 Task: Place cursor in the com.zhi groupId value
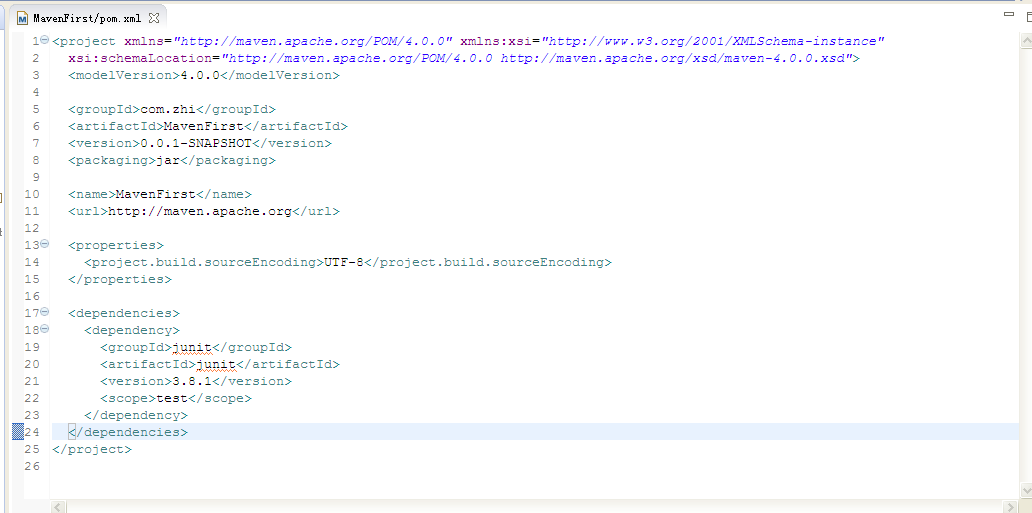click(x=168, y=109)
